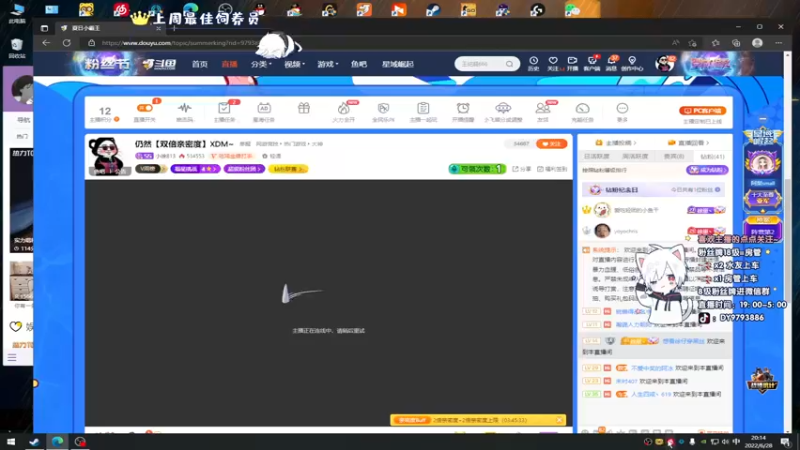Click the AD task icon in streamer toolbar

coord(264,108)
